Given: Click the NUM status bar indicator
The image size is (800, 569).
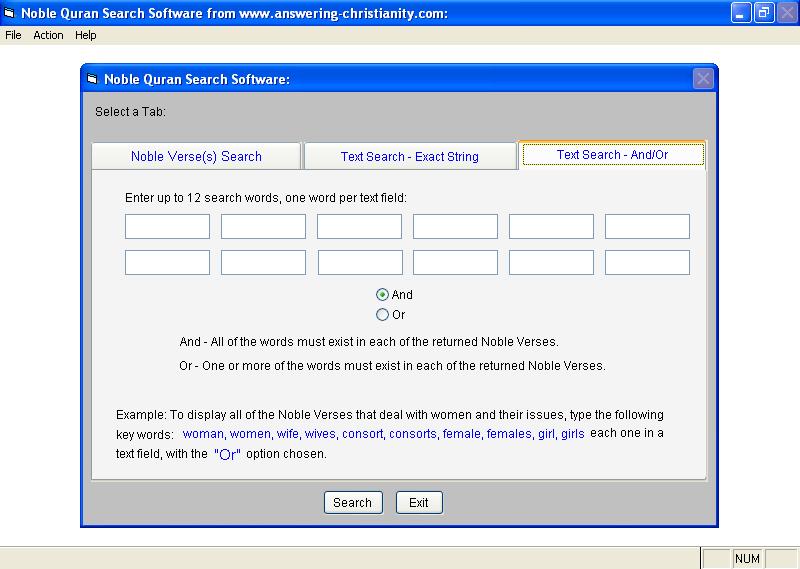Looking at the screenshot, I should pos(747,559).
